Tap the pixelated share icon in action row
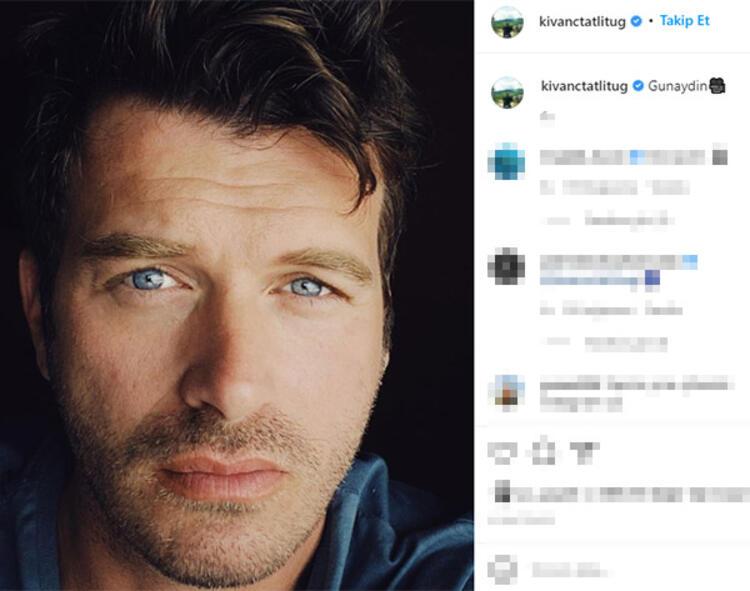Image resolution: width=750 pixels, height=591 pixels. point(585,452)
